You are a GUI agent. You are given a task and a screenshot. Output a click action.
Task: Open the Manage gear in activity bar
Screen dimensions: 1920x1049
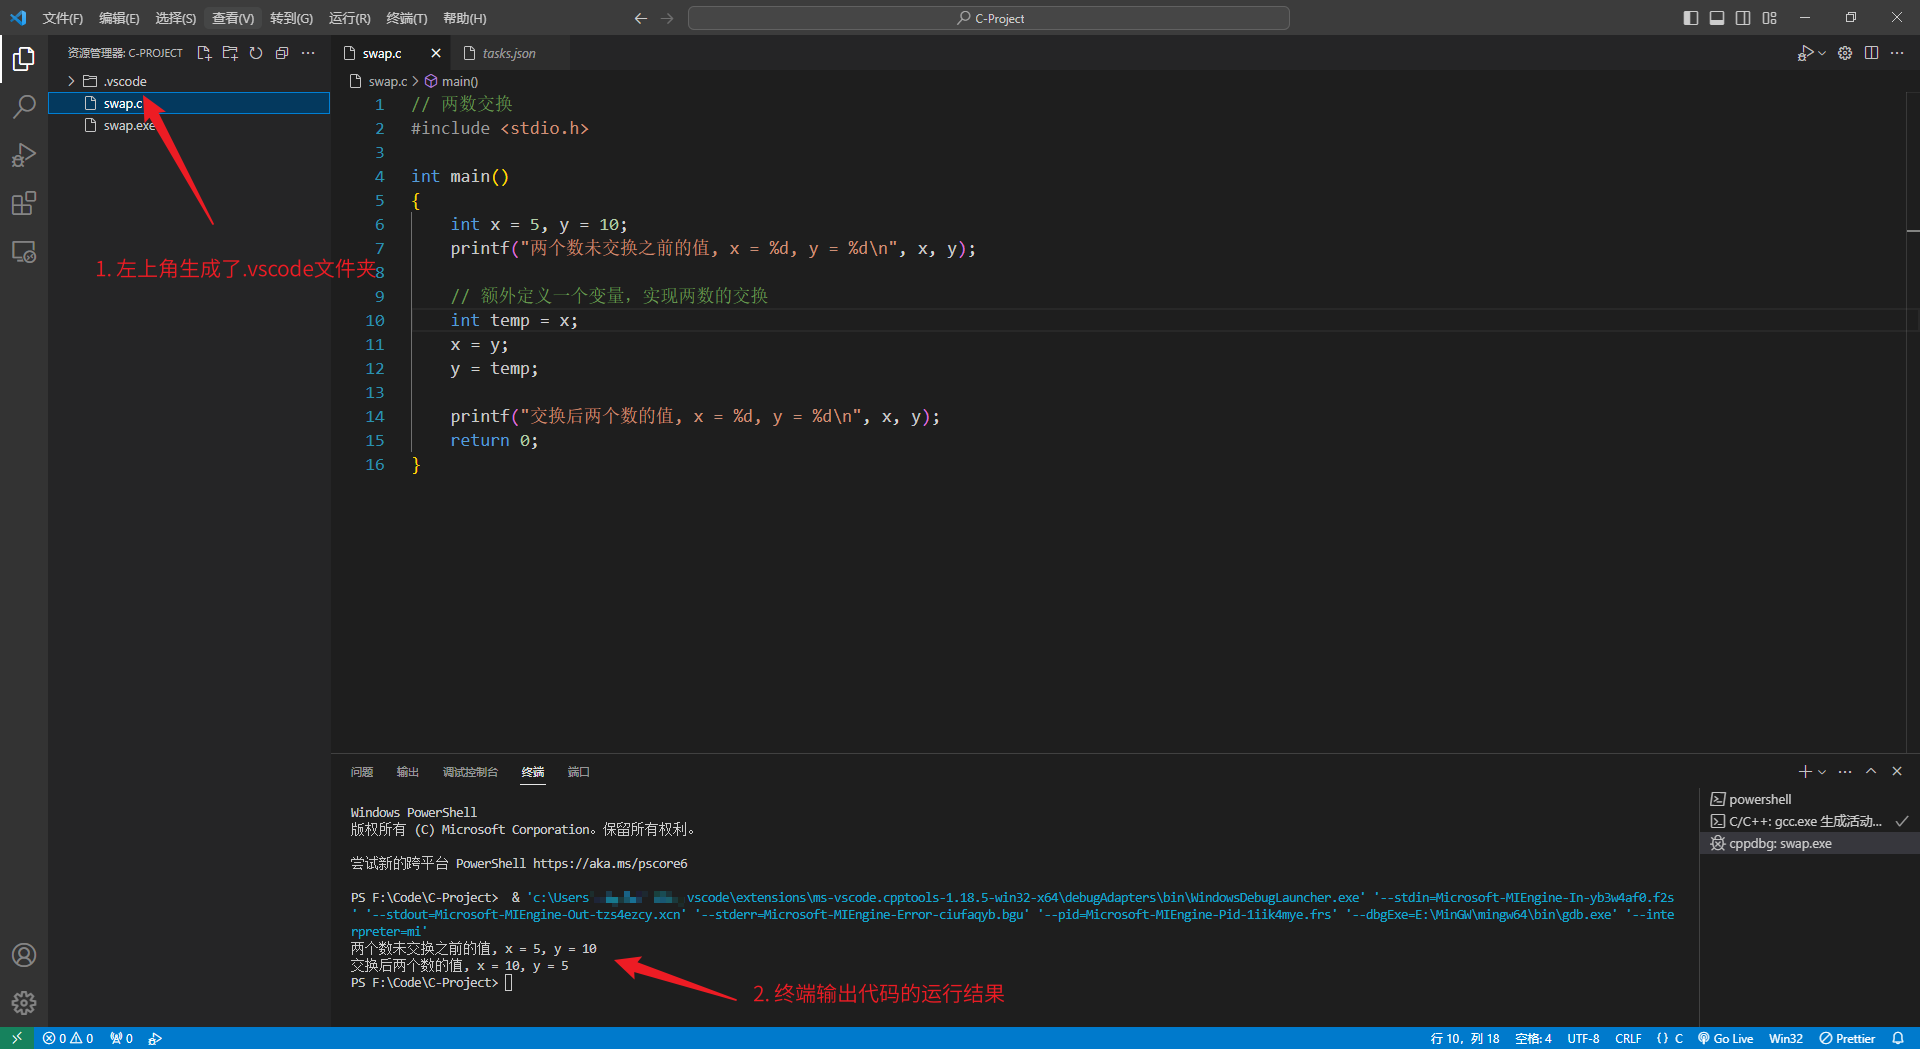click(x=24, y=1002)
